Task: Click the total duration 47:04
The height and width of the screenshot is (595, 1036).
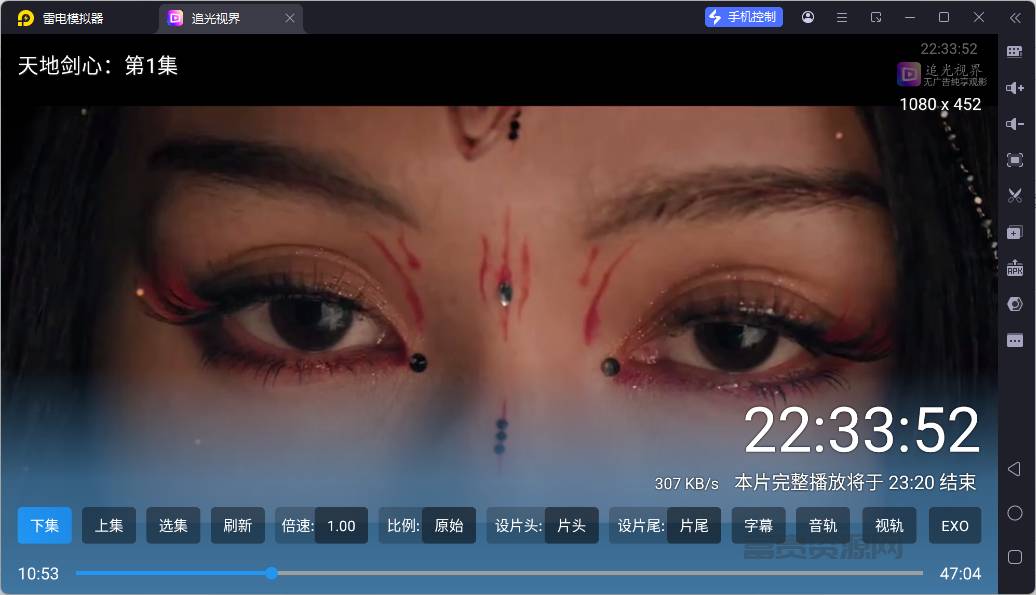Action: tap(960, 573)
